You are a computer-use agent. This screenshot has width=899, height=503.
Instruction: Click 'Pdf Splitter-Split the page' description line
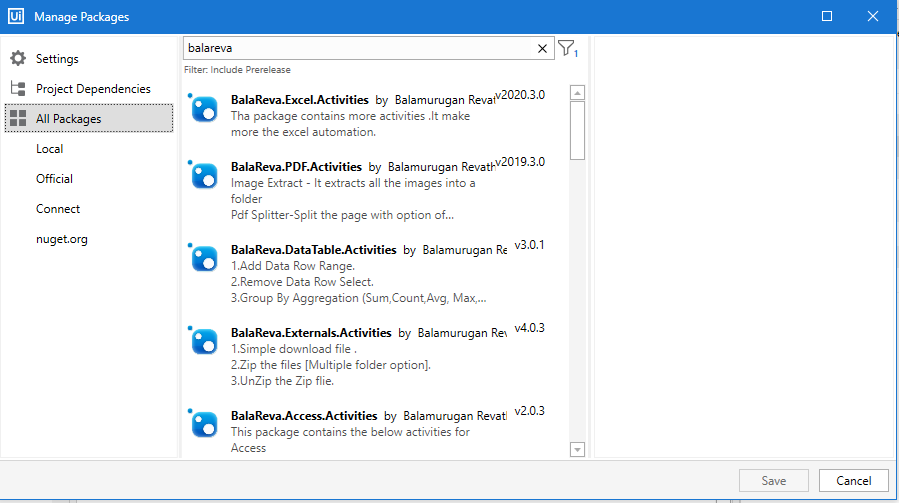tap(342, 215)
